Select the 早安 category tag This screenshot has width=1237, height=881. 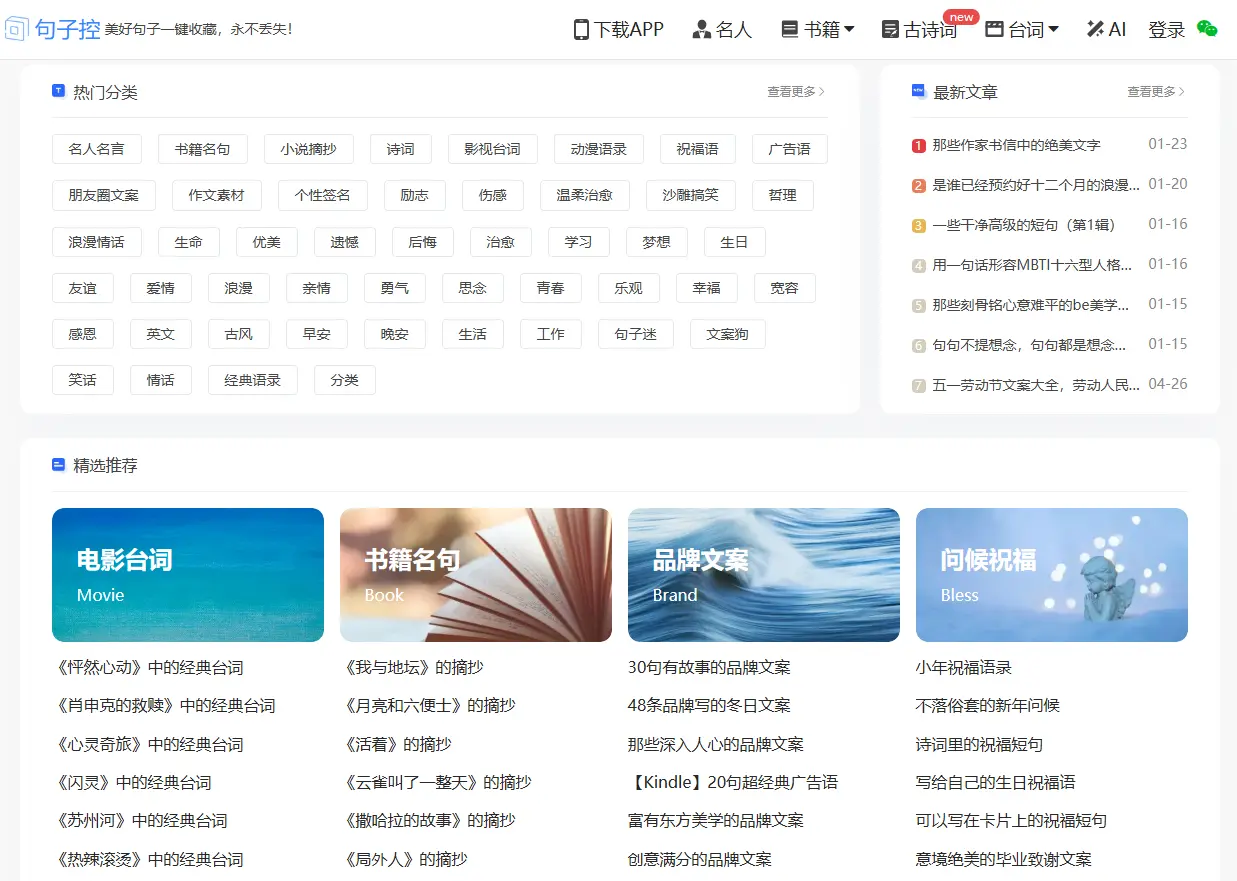point(317,333)
